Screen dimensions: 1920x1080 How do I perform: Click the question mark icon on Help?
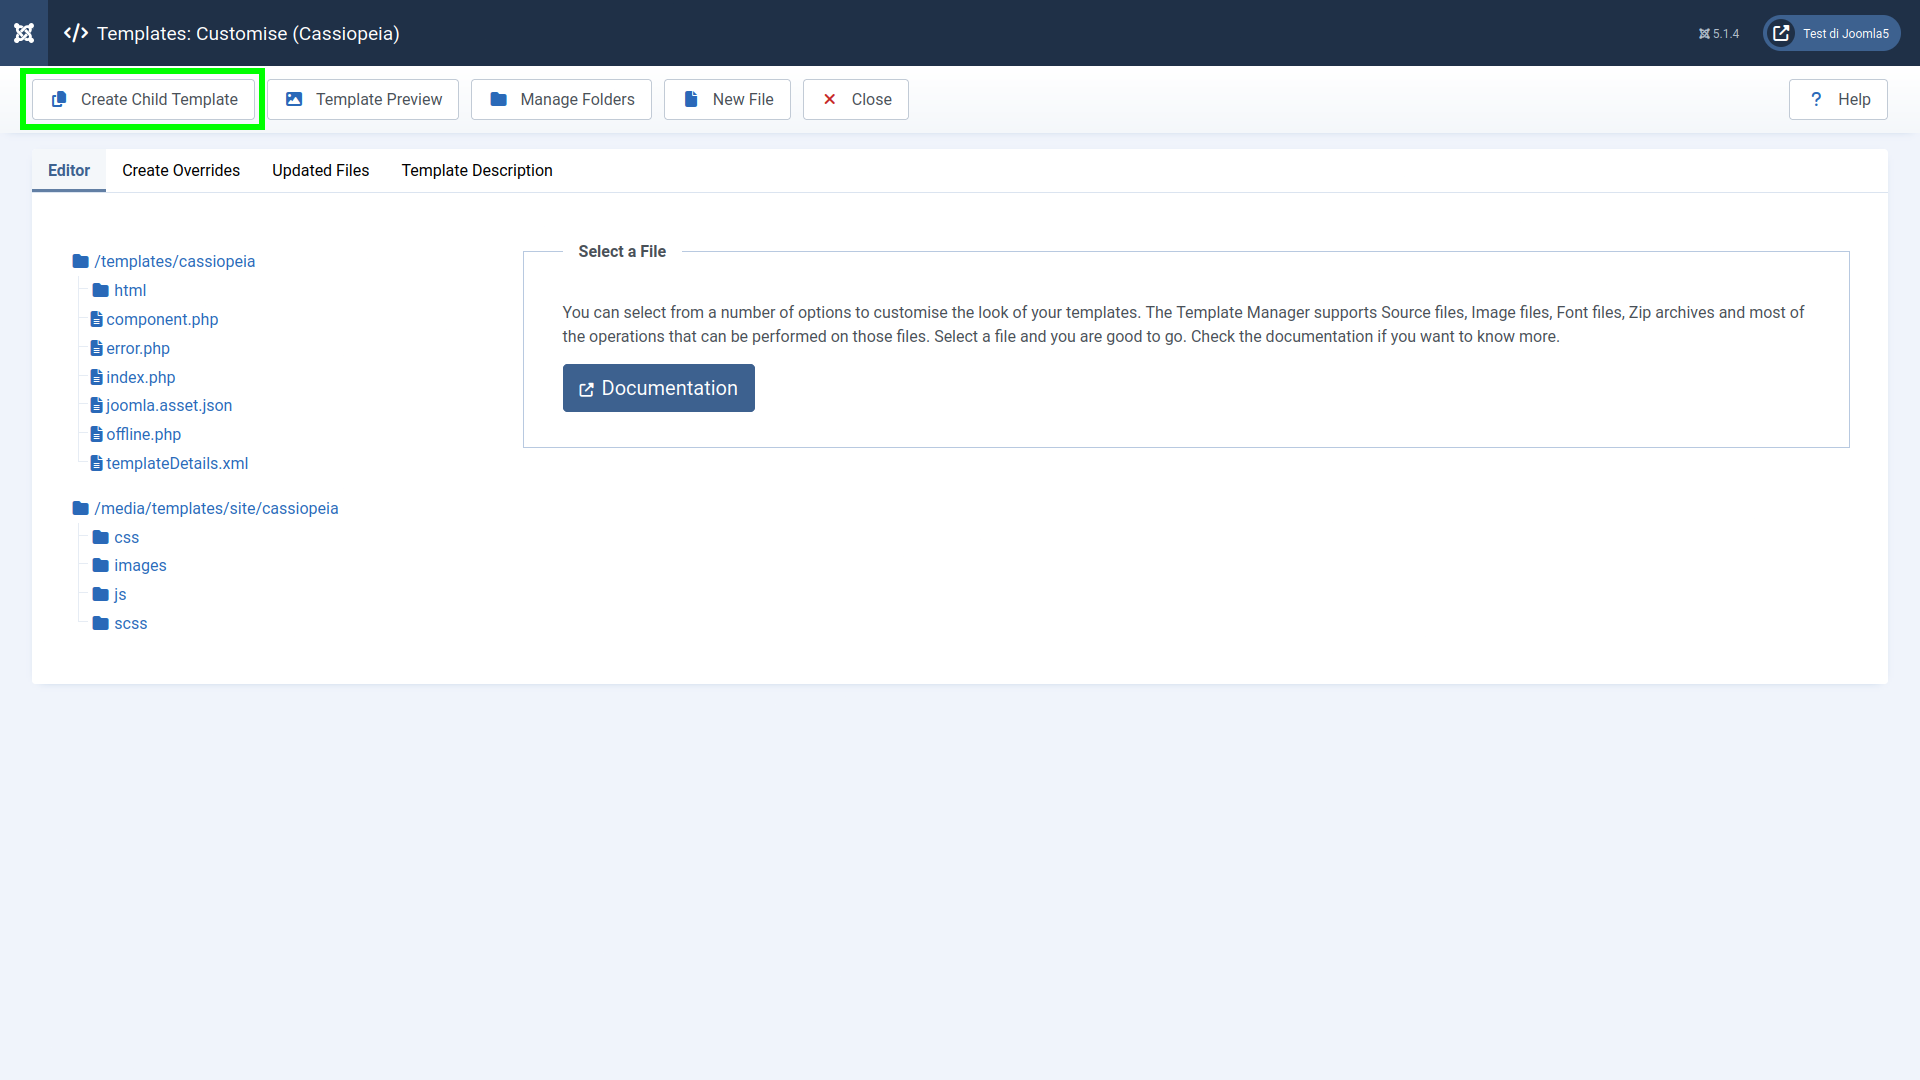1816,99
